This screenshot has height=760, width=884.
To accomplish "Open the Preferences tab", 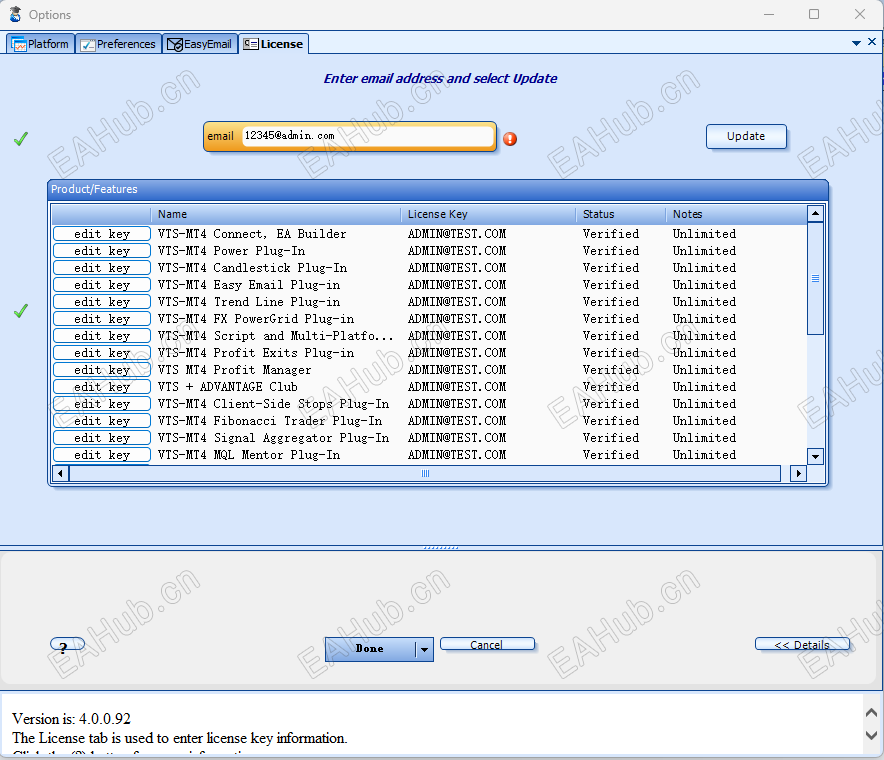I will [118, 44].
